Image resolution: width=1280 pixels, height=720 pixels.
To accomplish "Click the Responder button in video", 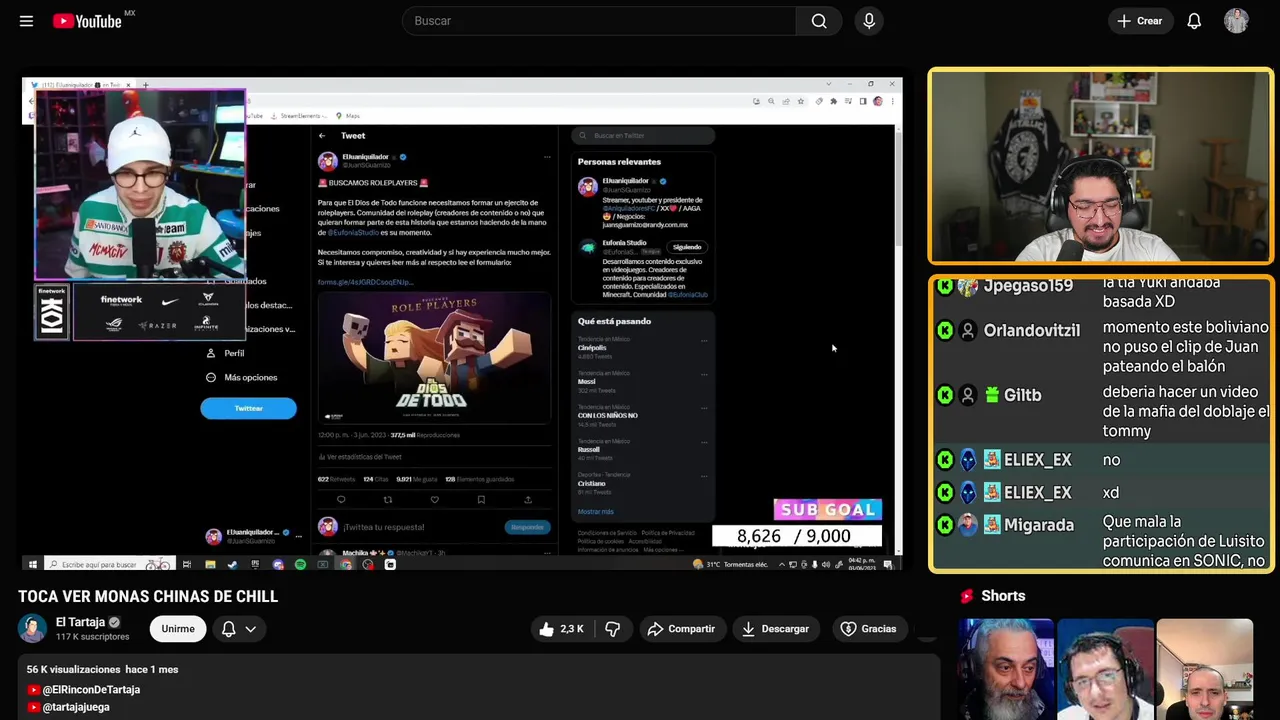I will coord(527,527).
